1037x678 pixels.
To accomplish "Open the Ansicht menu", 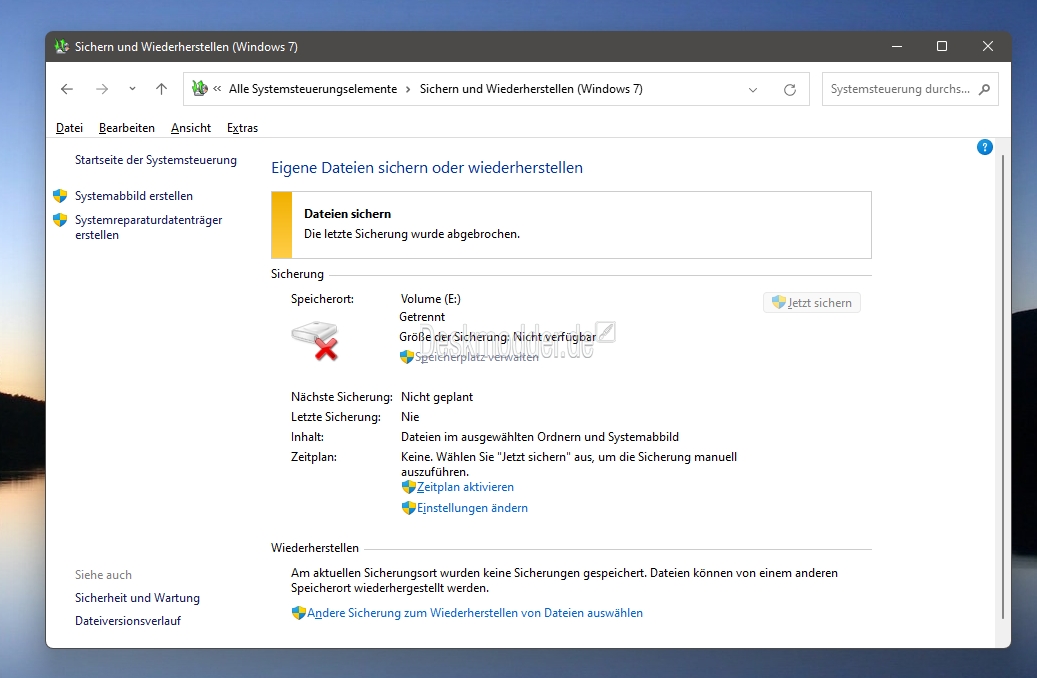I will pos(190,128).
